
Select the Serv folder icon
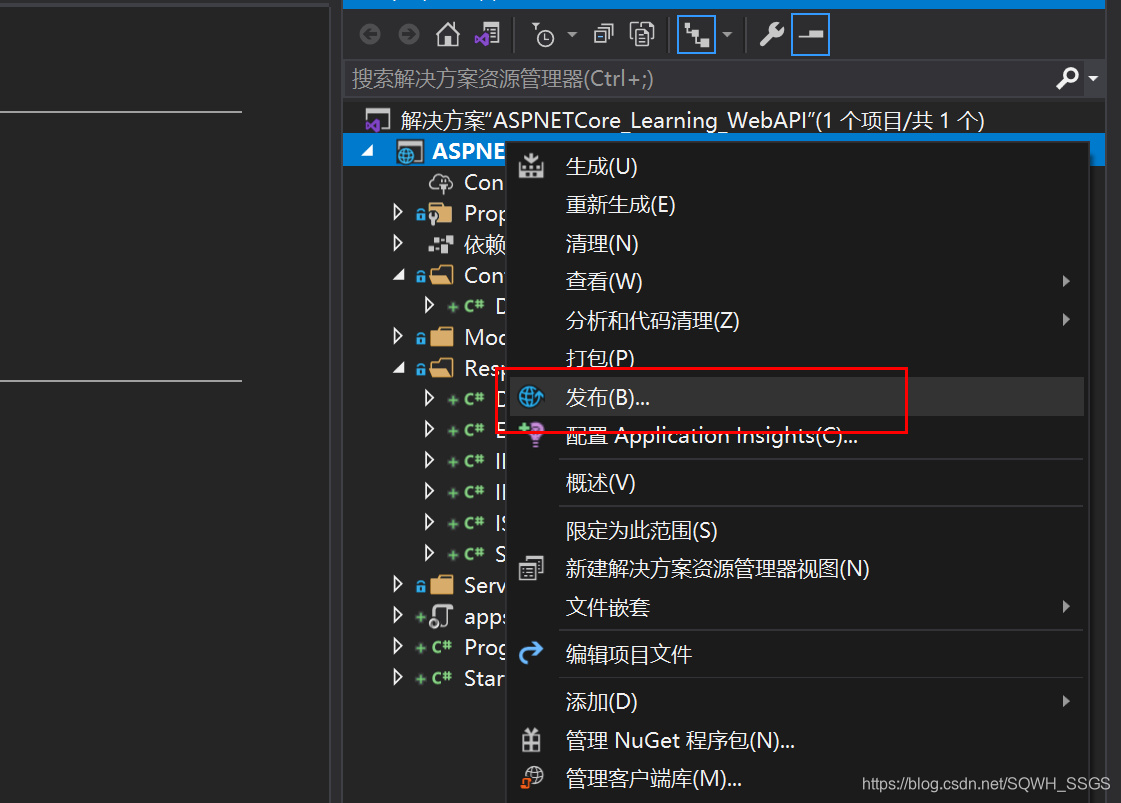coord(441,584)
